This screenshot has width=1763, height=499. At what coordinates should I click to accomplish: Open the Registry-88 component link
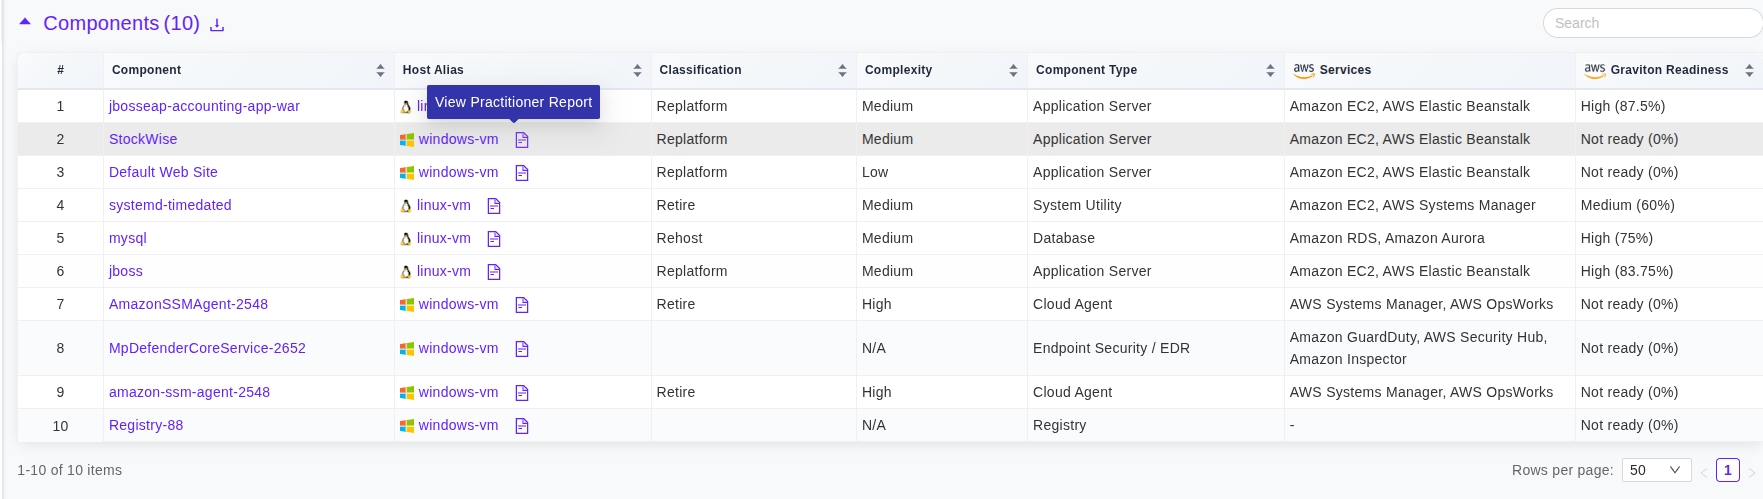click(146, 425)
